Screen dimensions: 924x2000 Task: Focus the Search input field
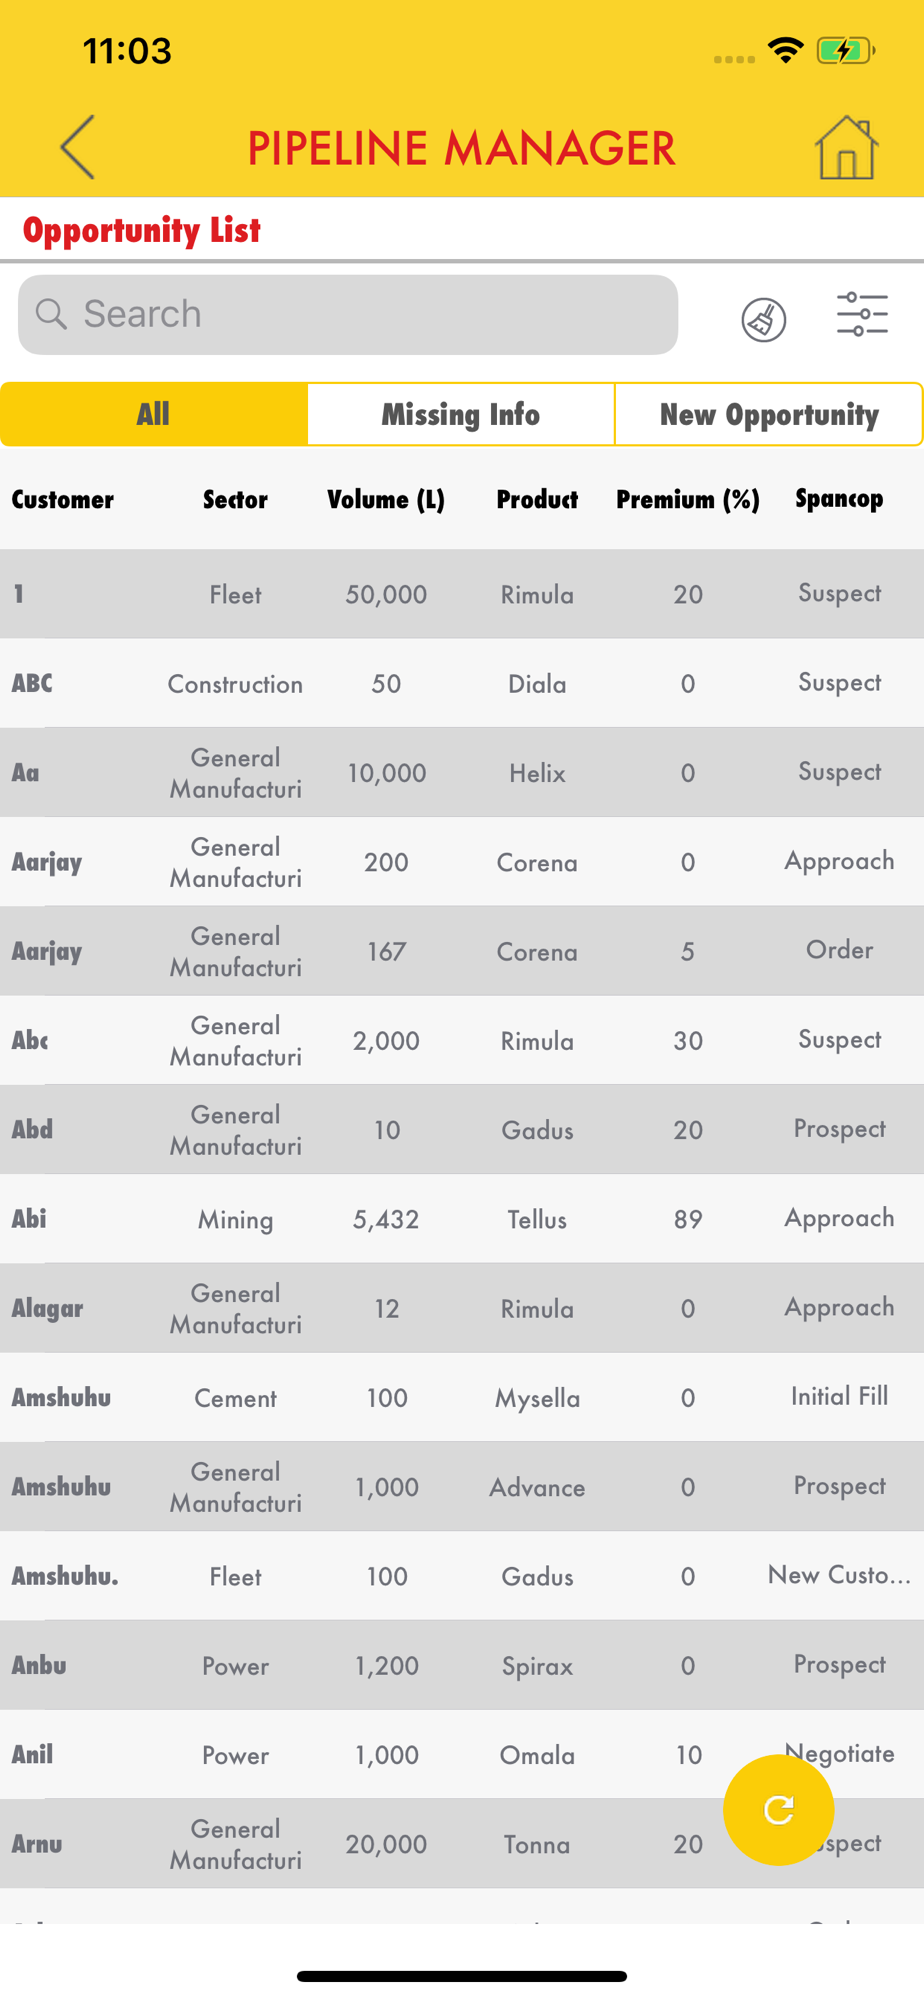[348, 314]
